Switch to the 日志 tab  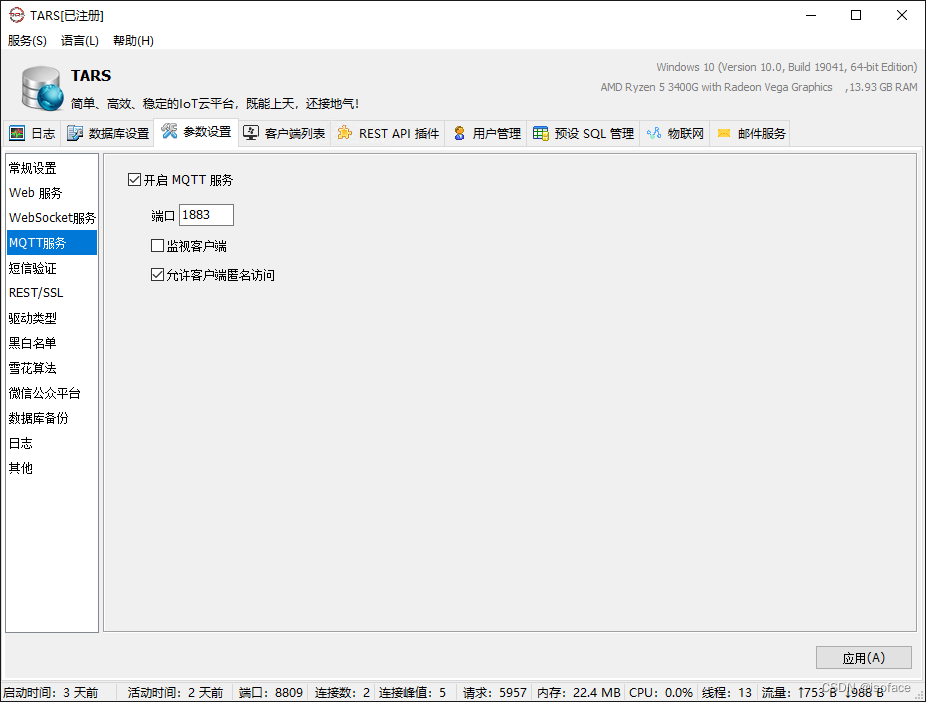[x=32, y=133]
